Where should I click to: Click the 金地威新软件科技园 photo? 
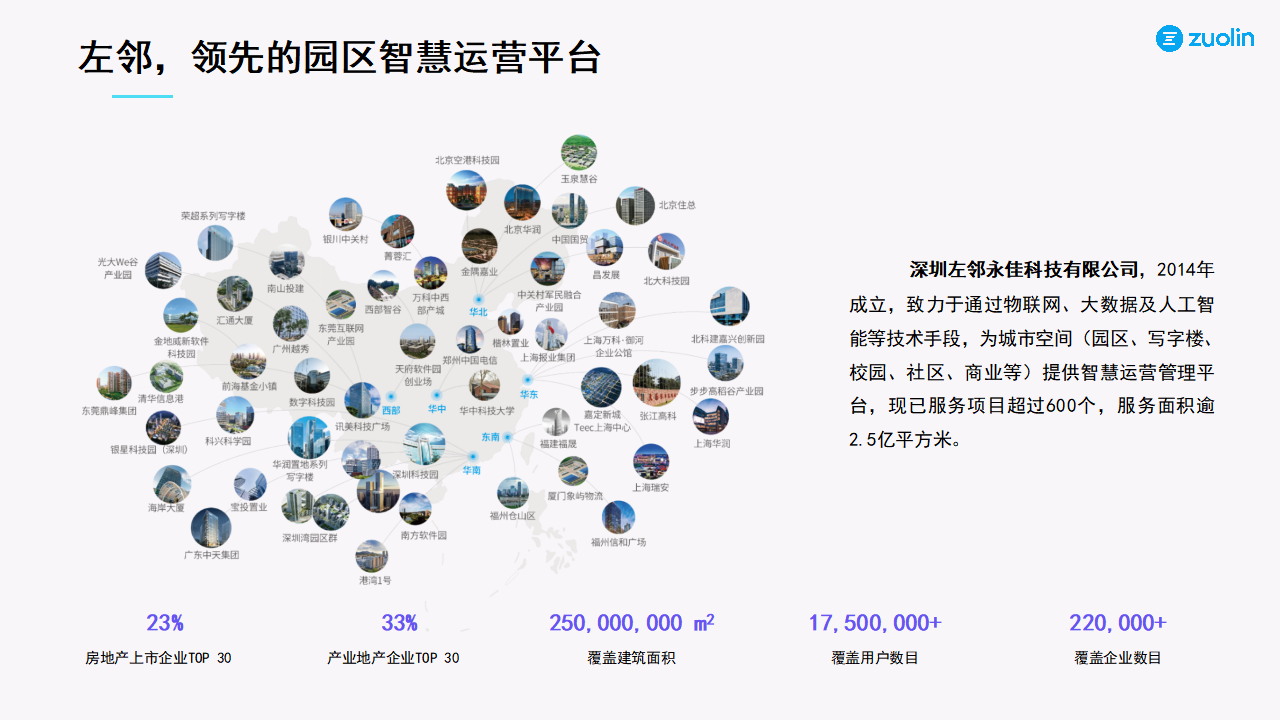pyautogui.click(x=181, y=316)
